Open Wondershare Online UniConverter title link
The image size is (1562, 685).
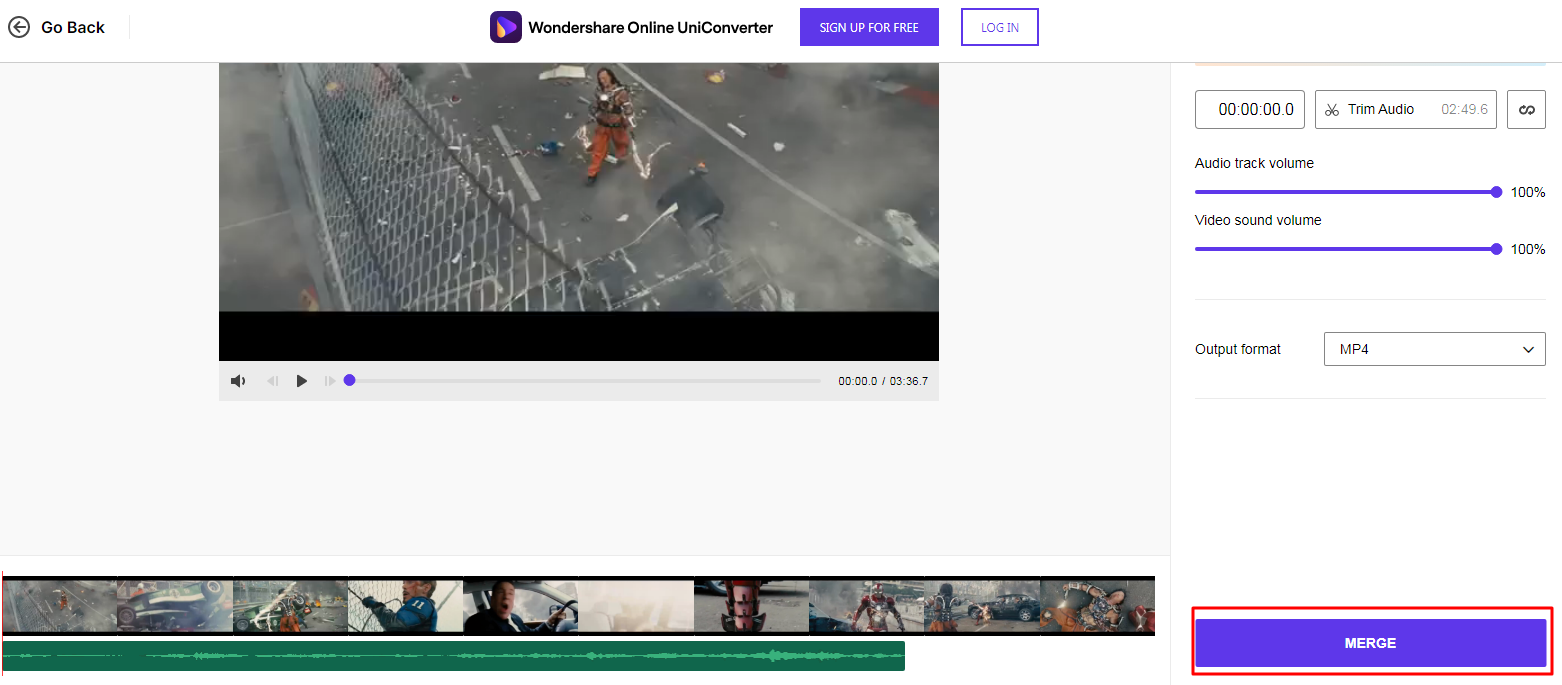click(651, 27)
